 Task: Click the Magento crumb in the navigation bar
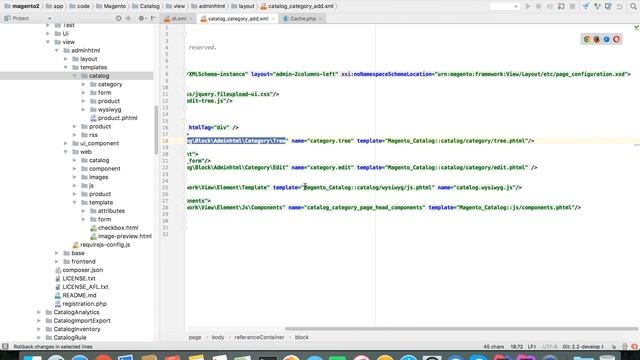[x=111, y=6]
